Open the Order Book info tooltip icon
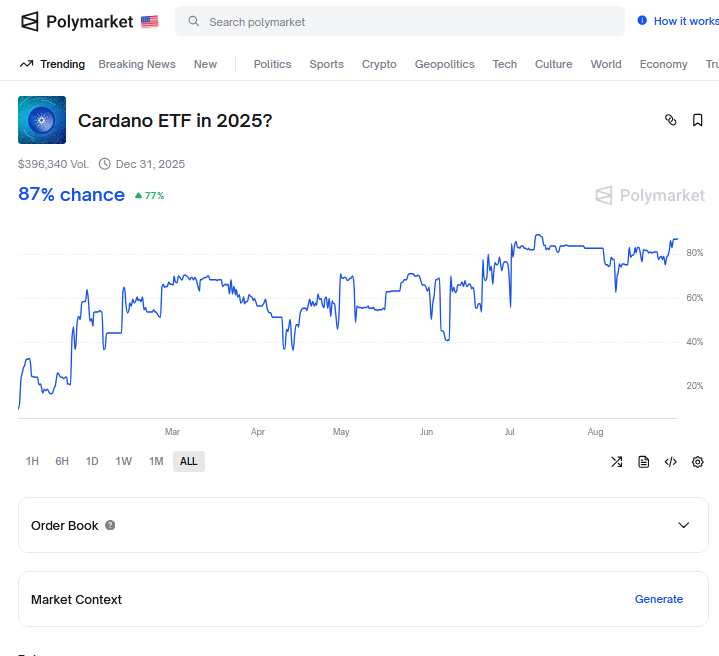 point(110,525)
